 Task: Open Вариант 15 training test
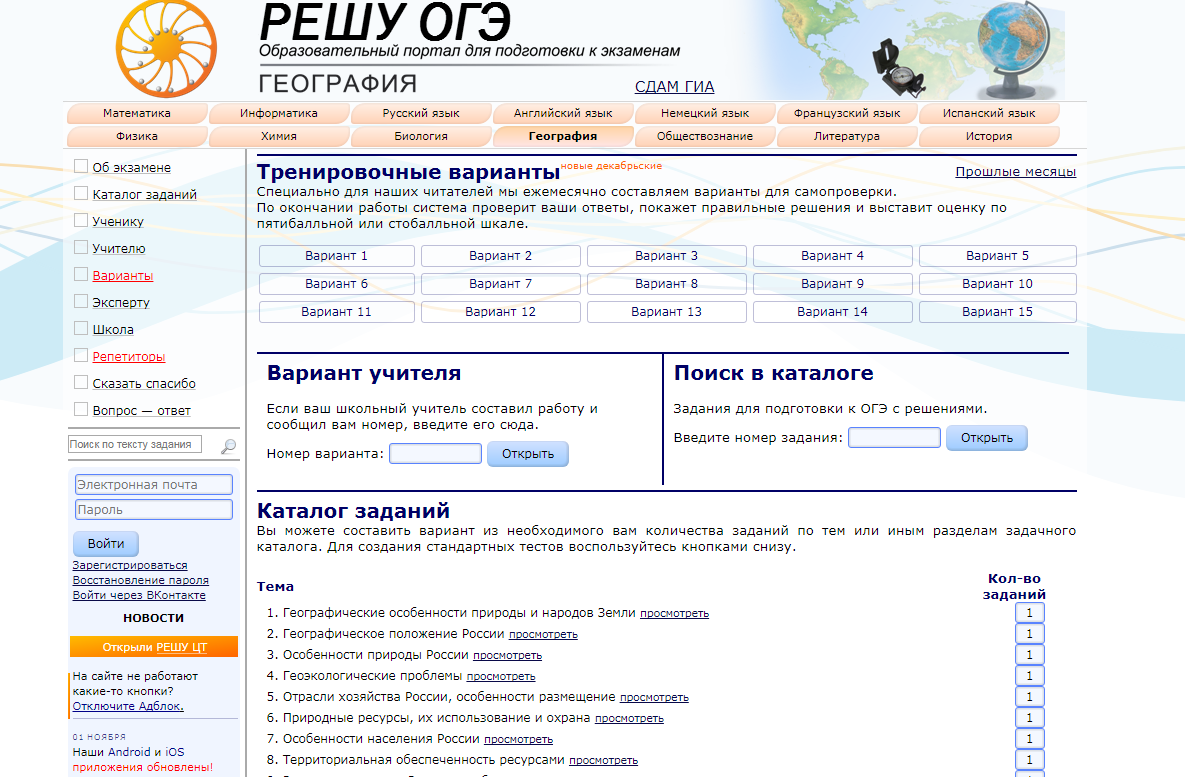click(x=997, y=311)
